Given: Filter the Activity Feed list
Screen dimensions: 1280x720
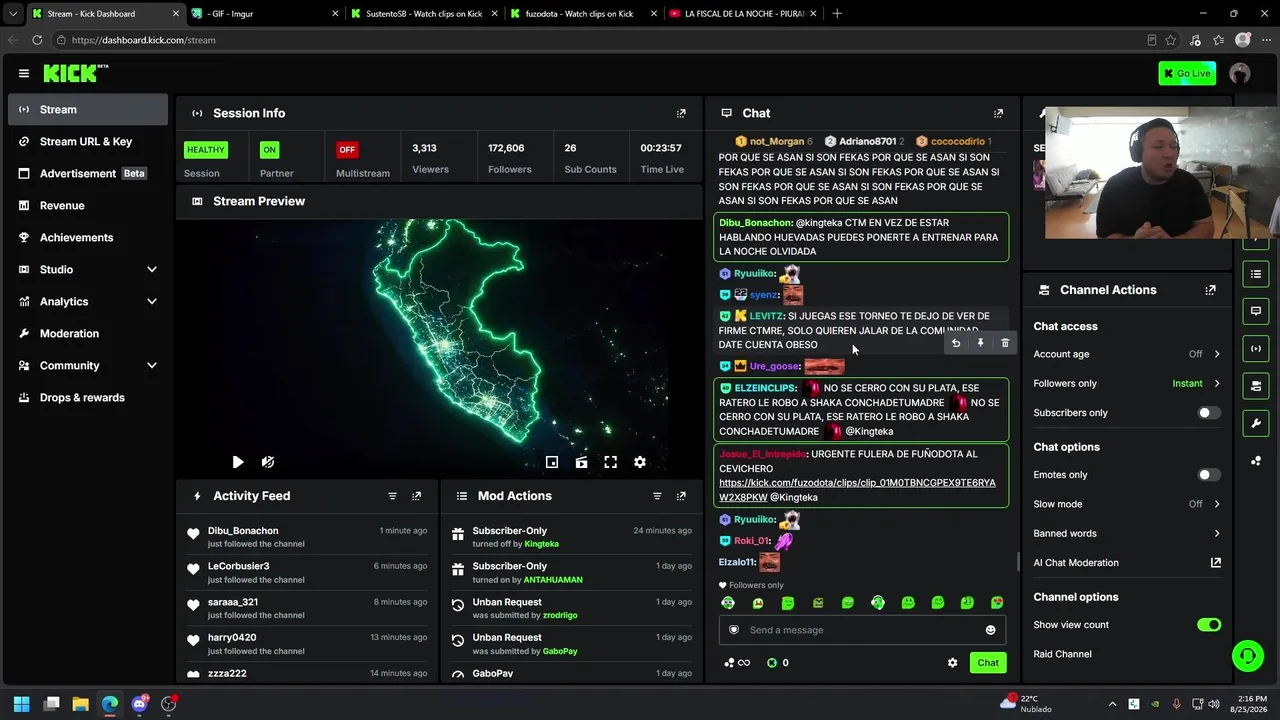Looking at the screenshot, I should (392, 496).
